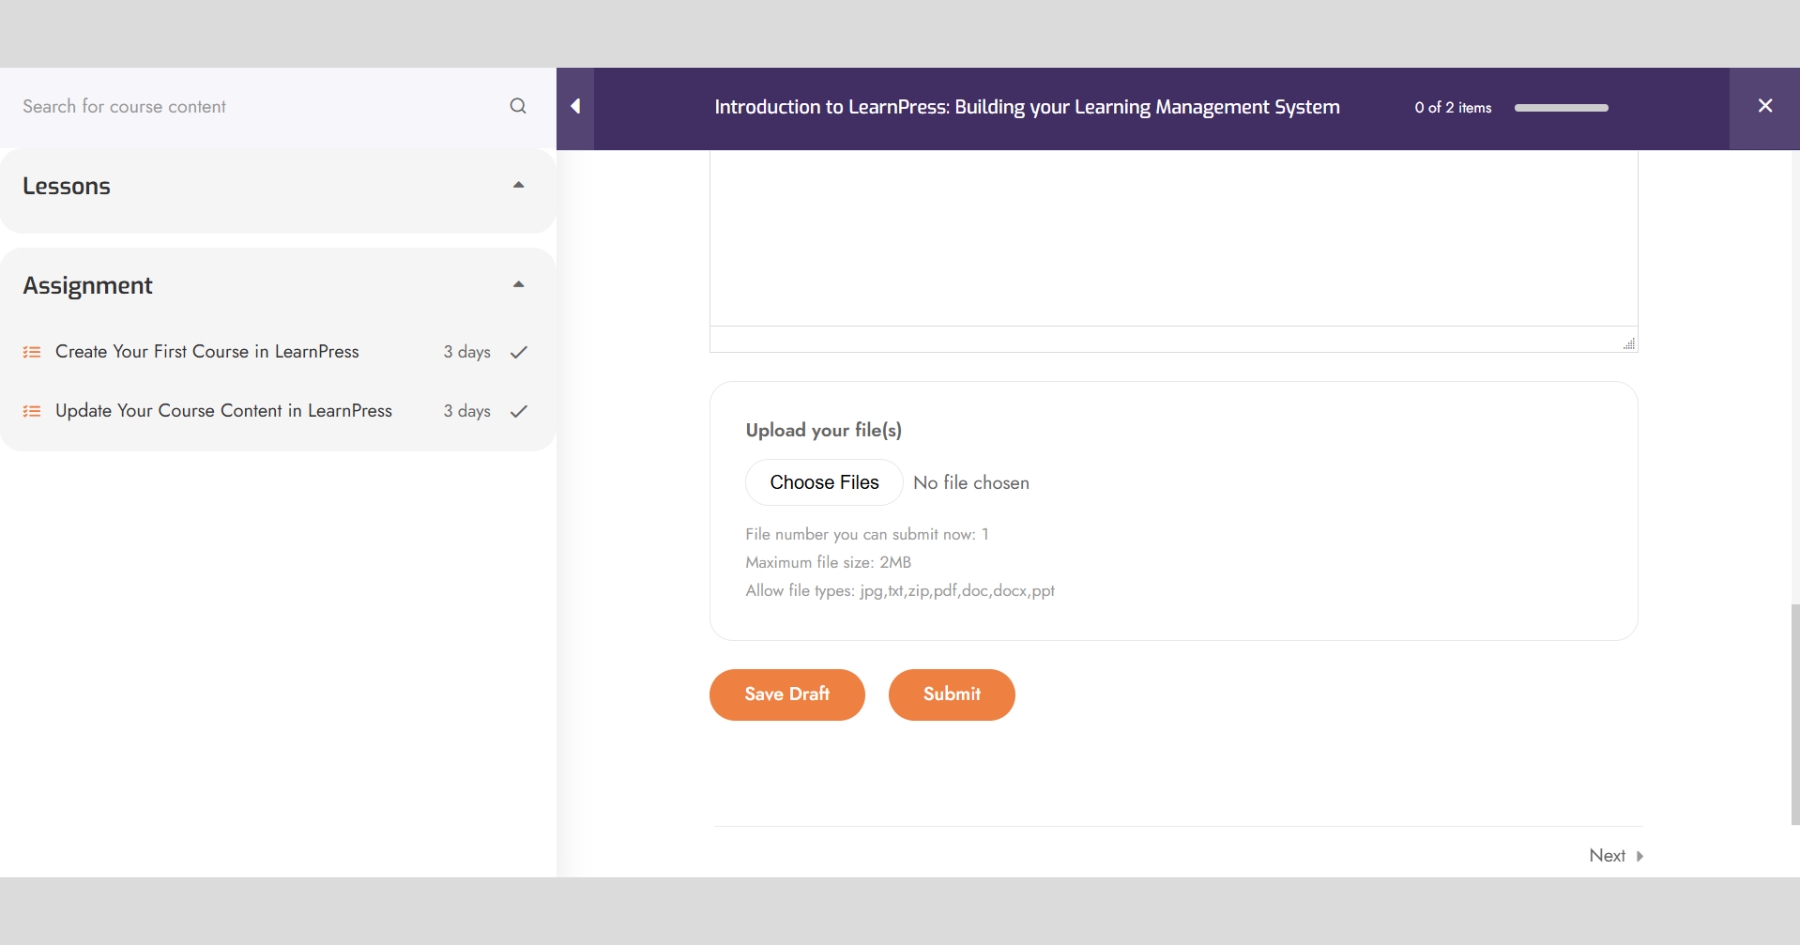The image size is (1800, 945).
Task: Click the Choose Files button
Action: tap(824, 483)
